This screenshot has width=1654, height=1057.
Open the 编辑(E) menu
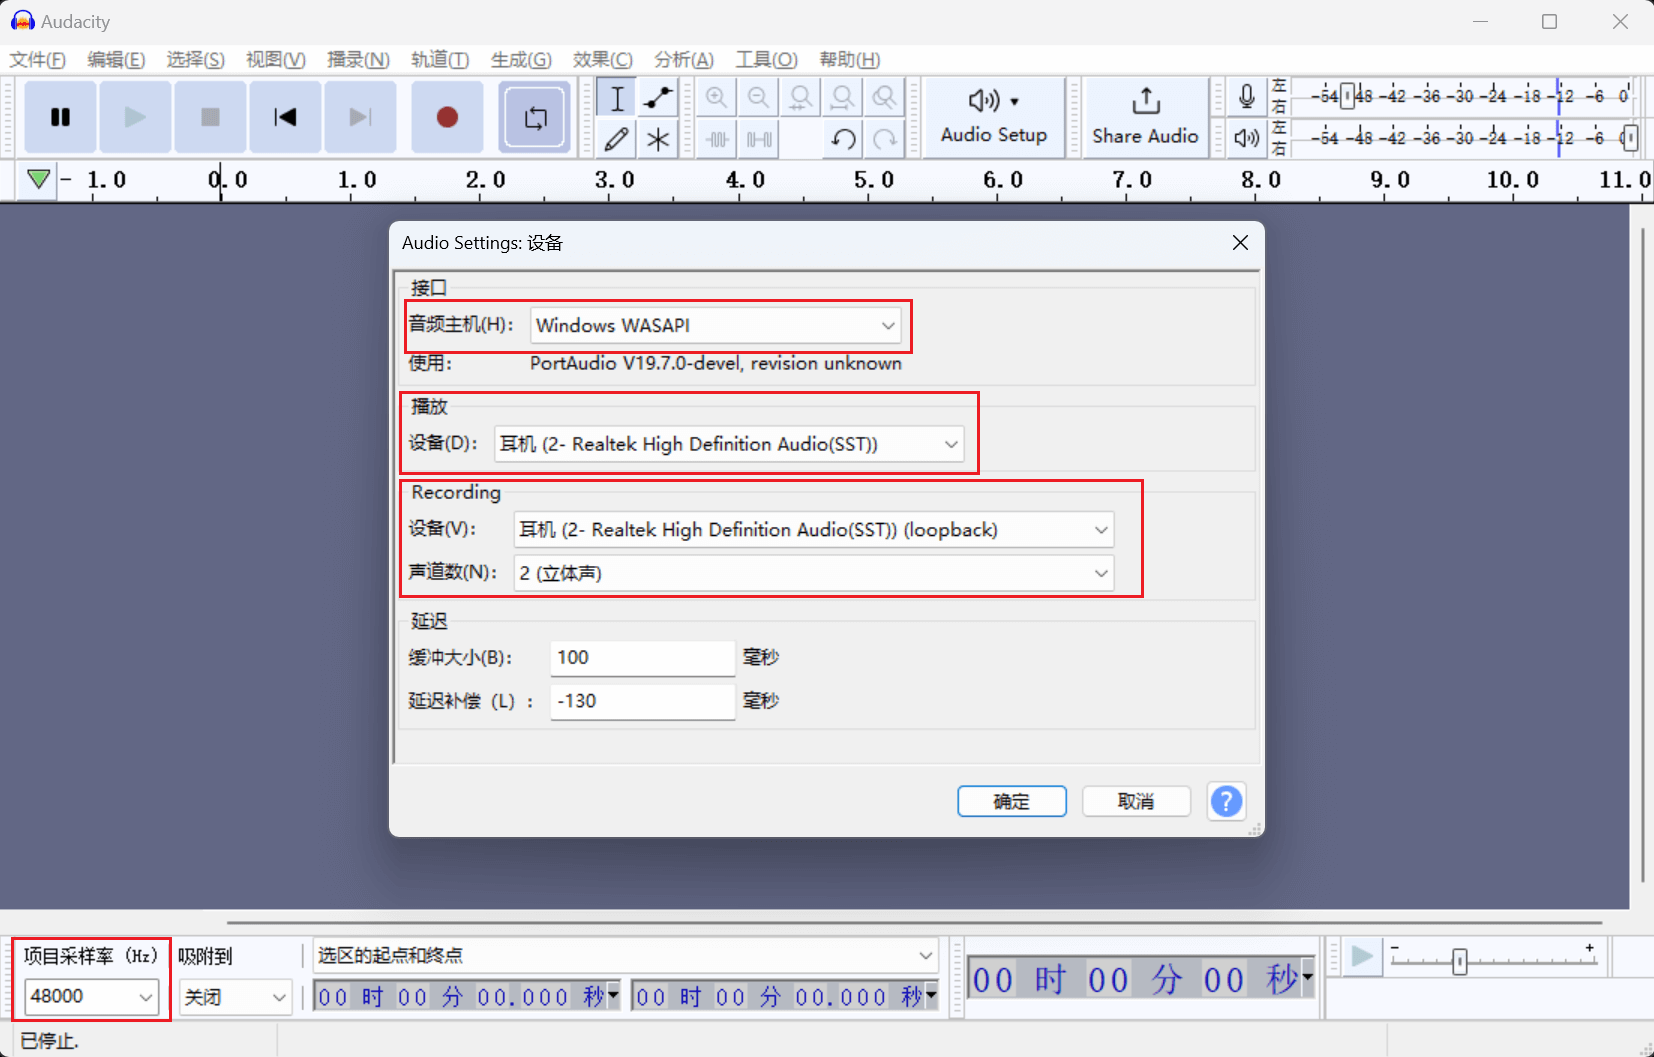[116, 60]
